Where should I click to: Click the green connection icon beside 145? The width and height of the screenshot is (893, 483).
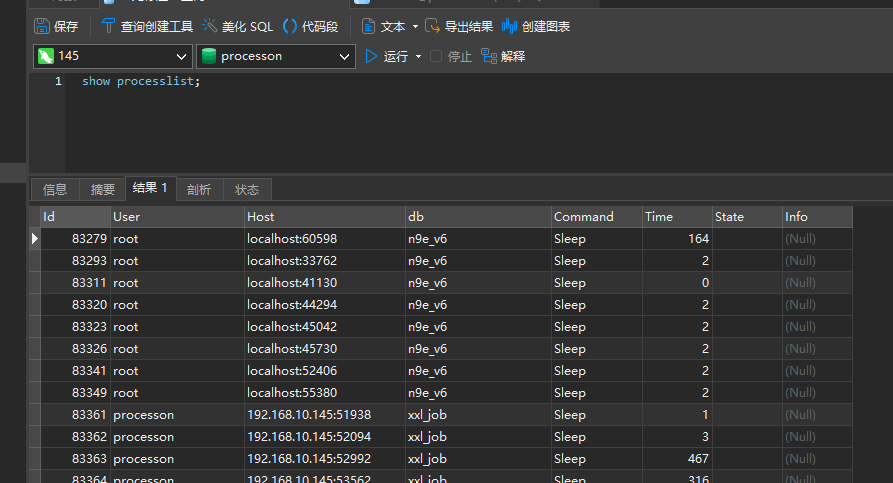click(46, 56)
